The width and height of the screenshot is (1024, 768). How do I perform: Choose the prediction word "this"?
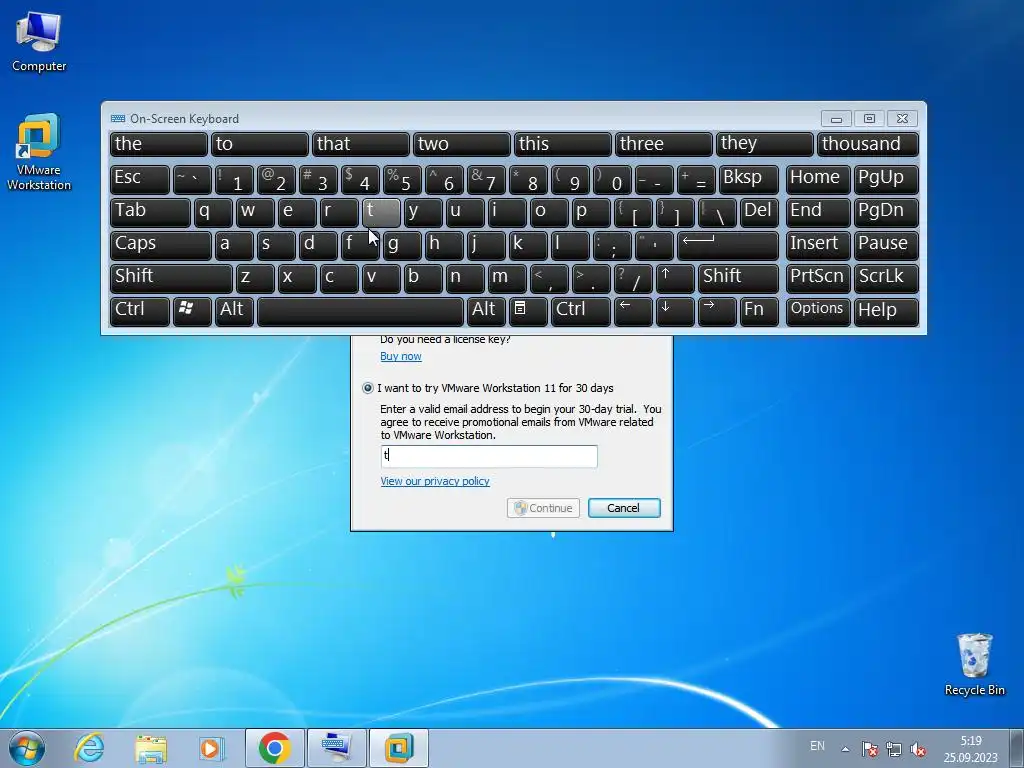[563, 144]
